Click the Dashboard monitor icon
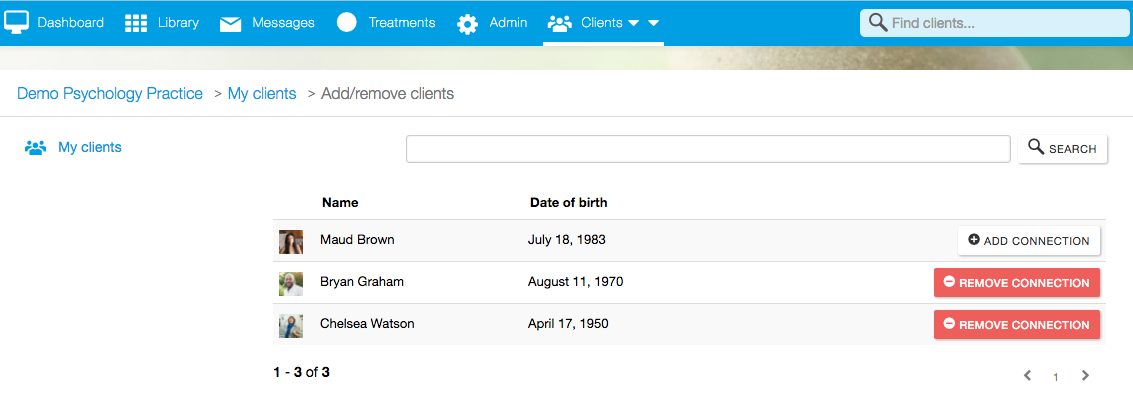The height and width of the screenshot is (403, 1133). coord(17,22)
